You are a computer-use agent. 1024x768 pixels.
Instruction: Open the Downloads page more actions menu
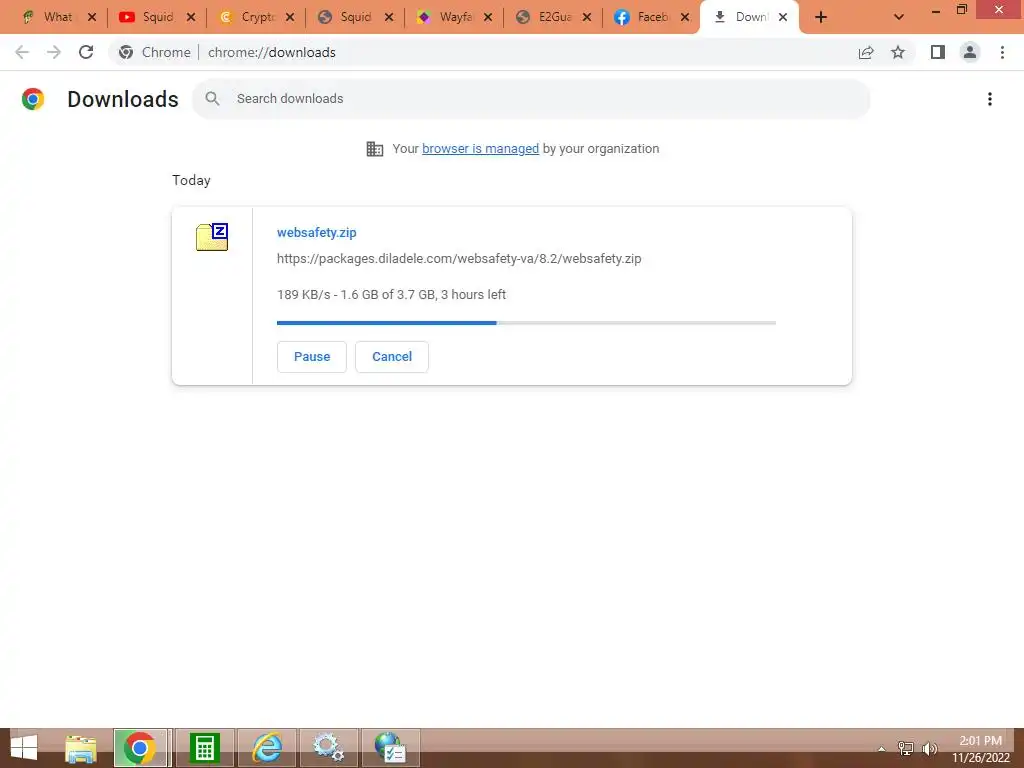pyautogui.click(x=989, y=99)
